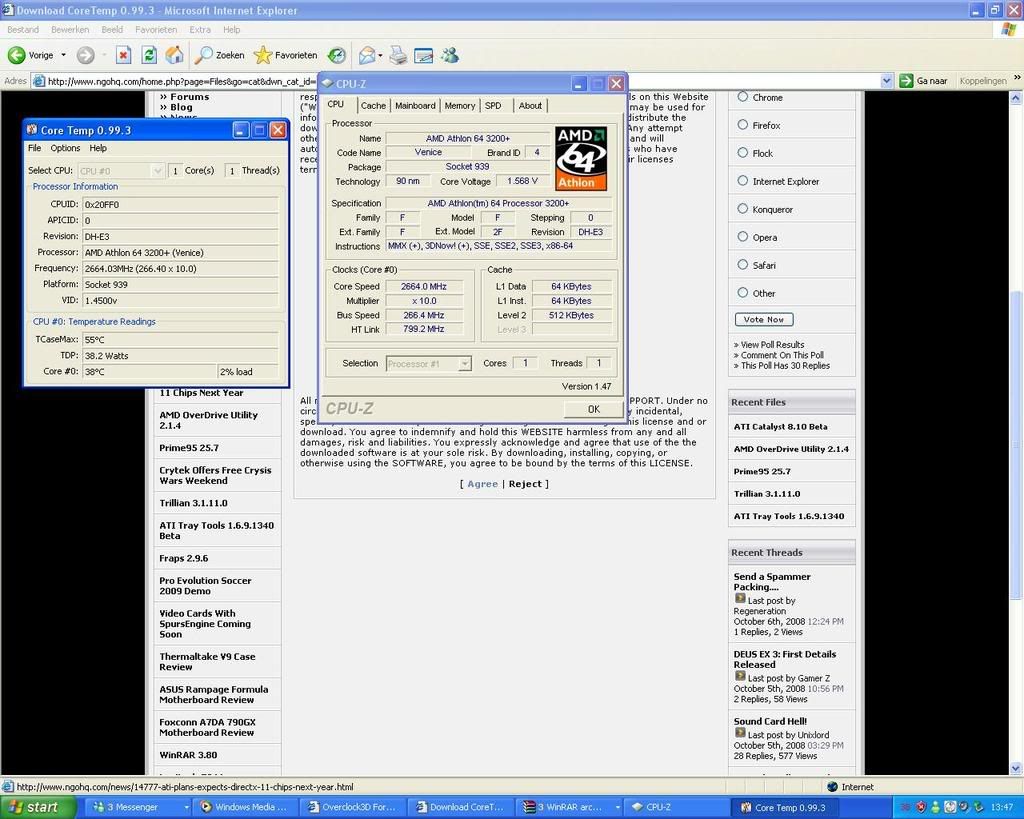Expand the WinRAR taskbar group arrow
Screen dimensions: 1024x819
[616, 807]
